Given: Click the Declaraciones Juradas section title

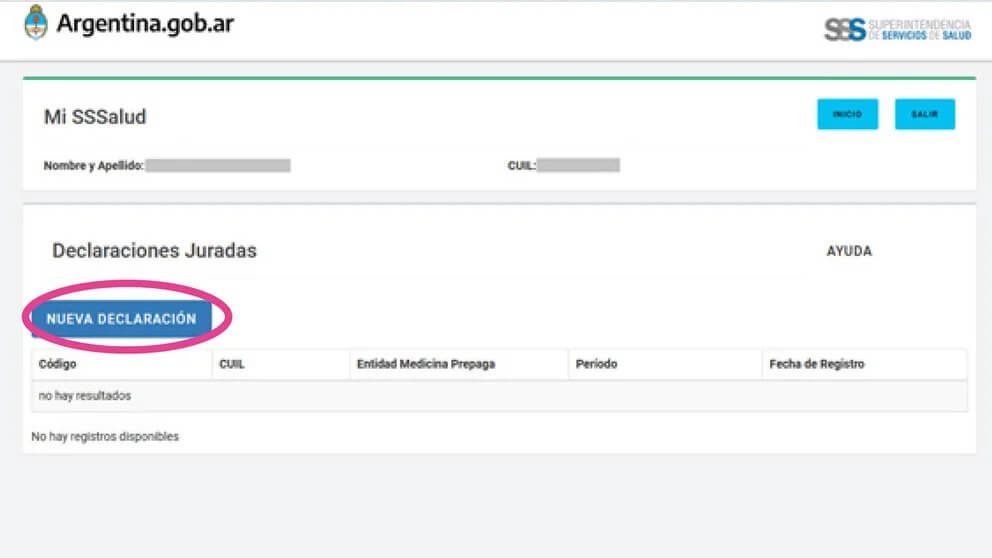Looking at the screenshot, I should tap(154, 251).
